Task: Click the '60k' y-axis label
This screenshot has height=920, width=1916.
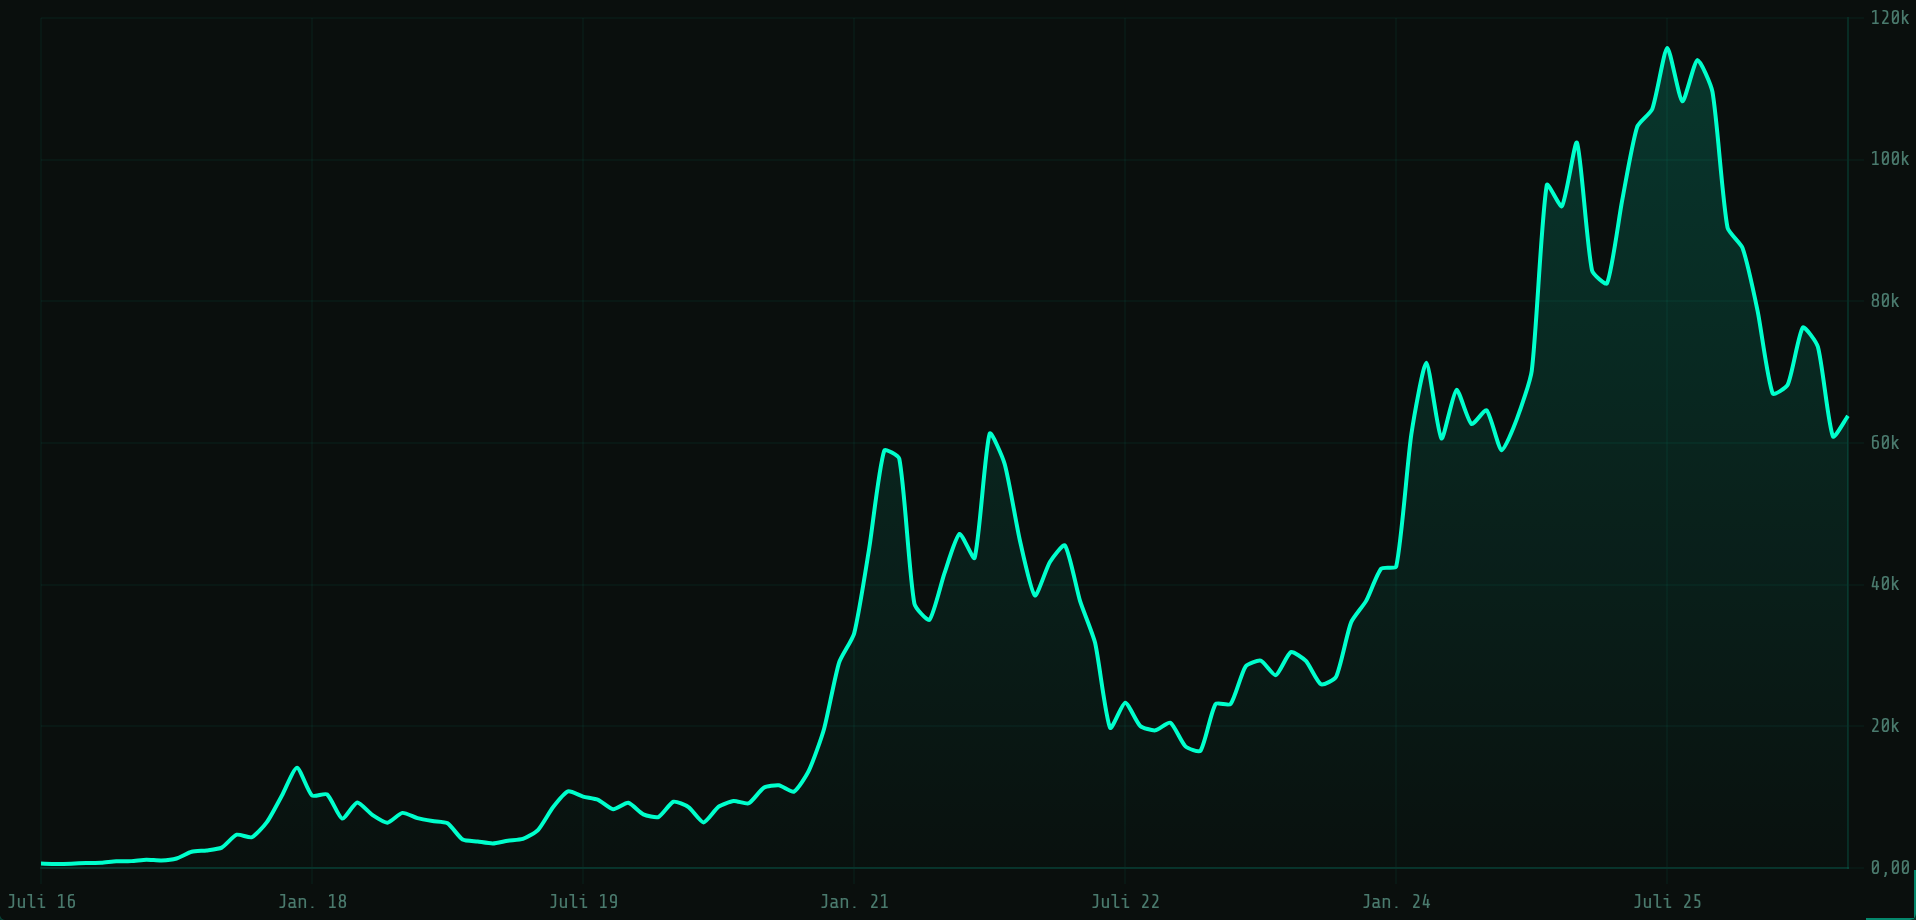Action: tap(1884, 443)
